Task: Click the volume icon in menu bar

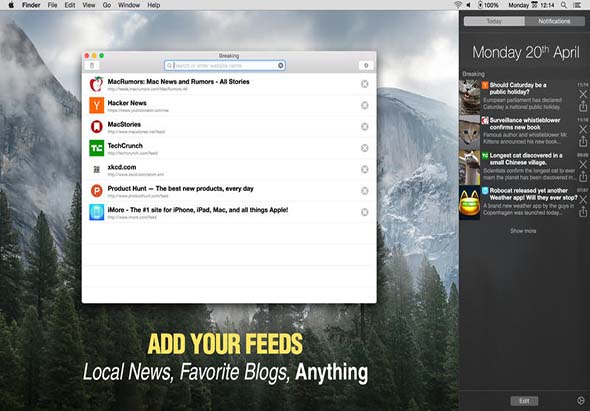Action: pos(469,5)
